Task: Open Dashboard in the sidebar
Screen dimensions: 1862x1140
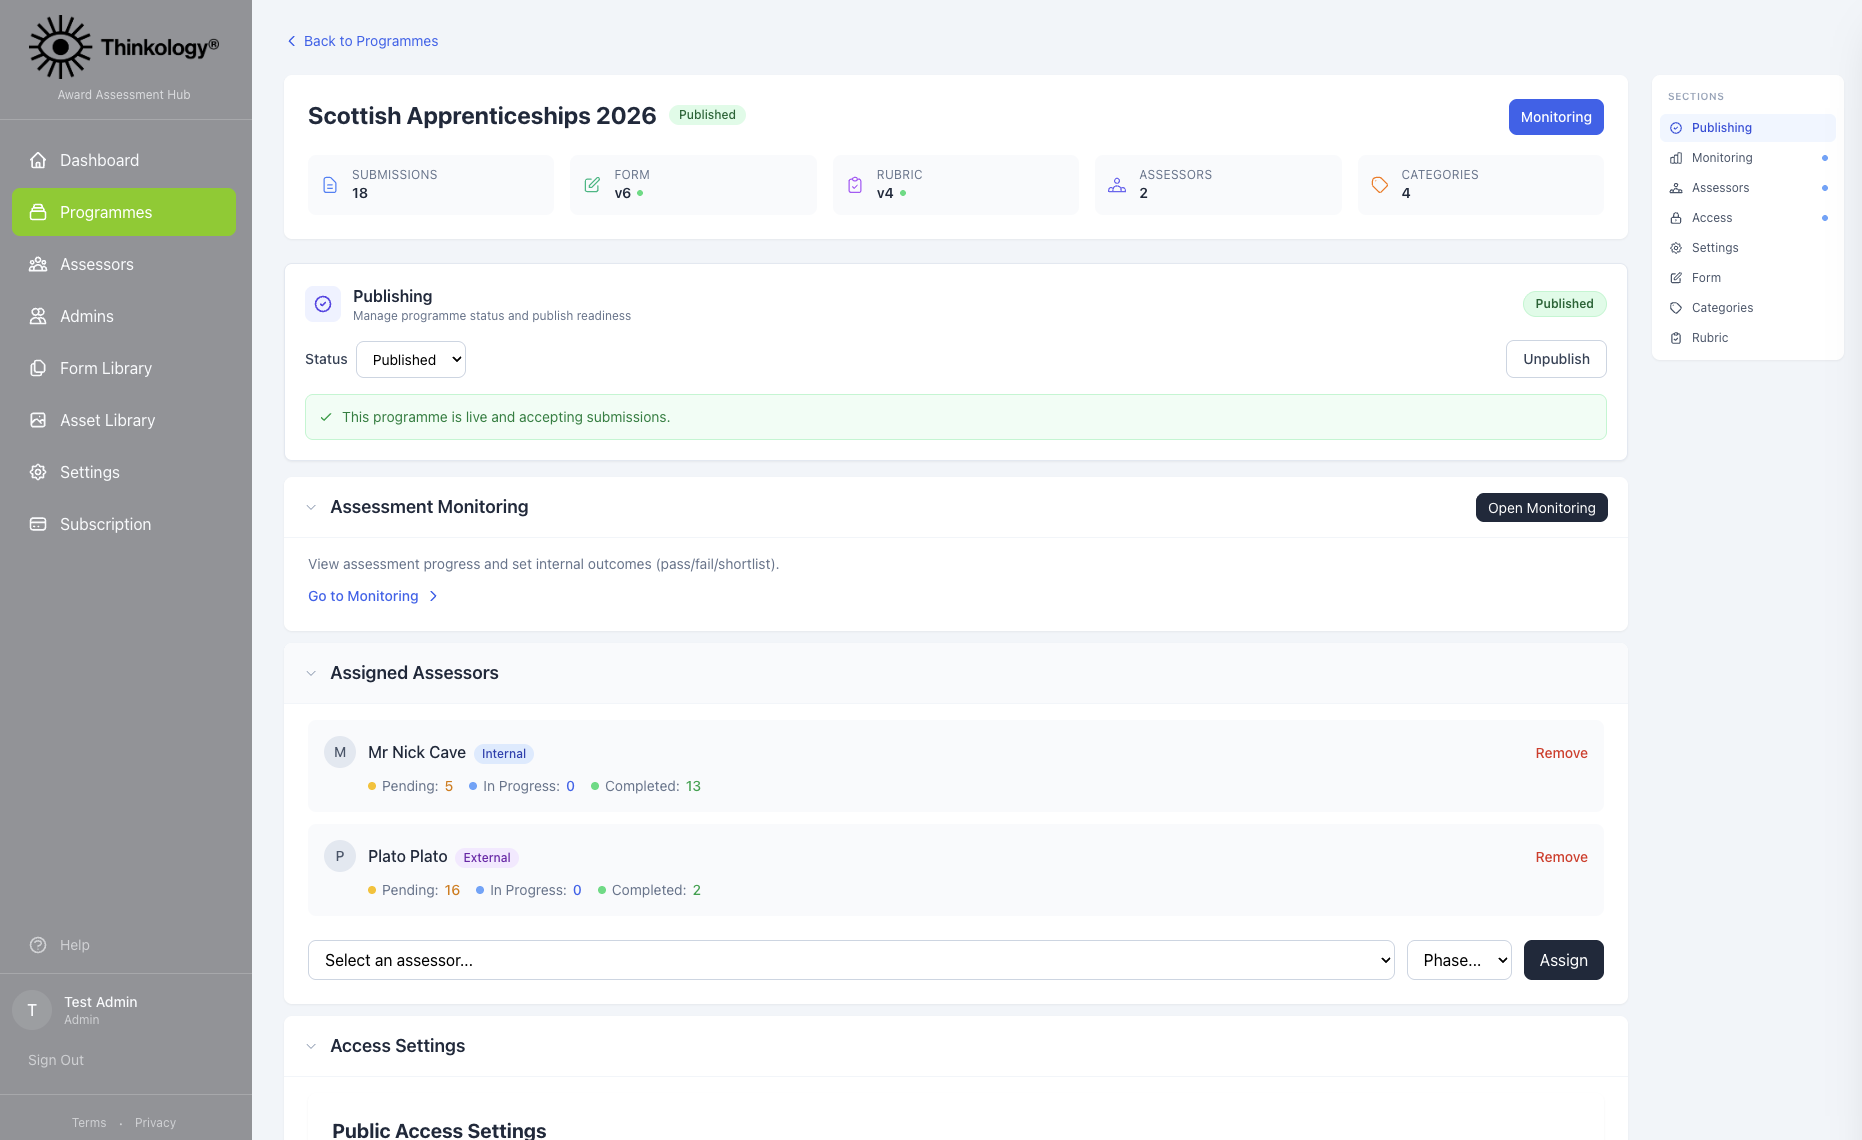Action: click(124, 160)
